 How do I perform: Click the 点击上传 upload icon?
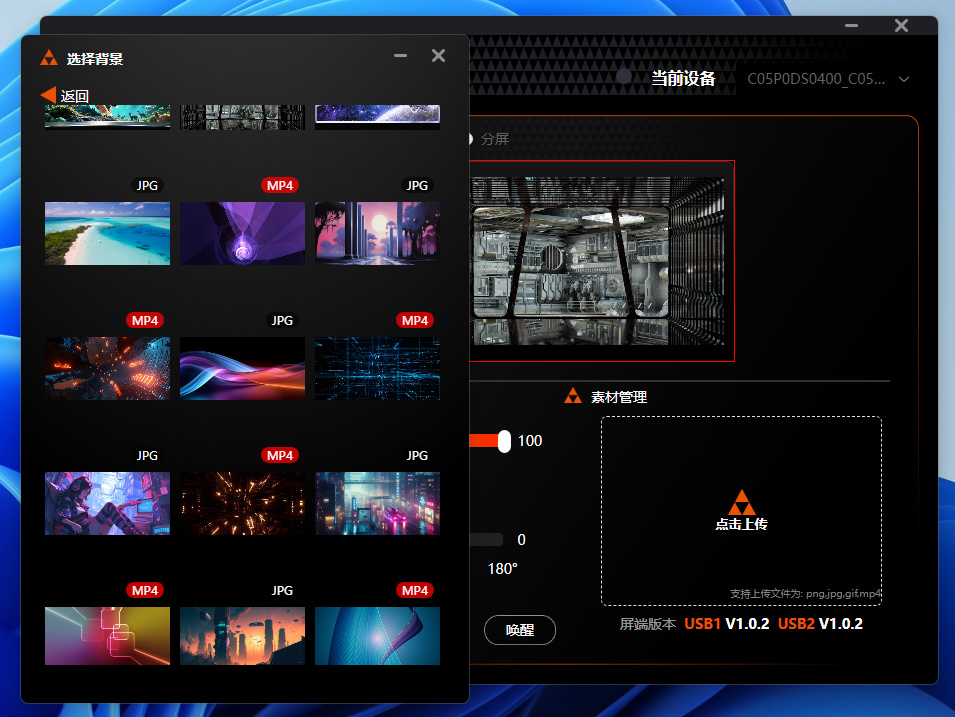tap(741, 503)
